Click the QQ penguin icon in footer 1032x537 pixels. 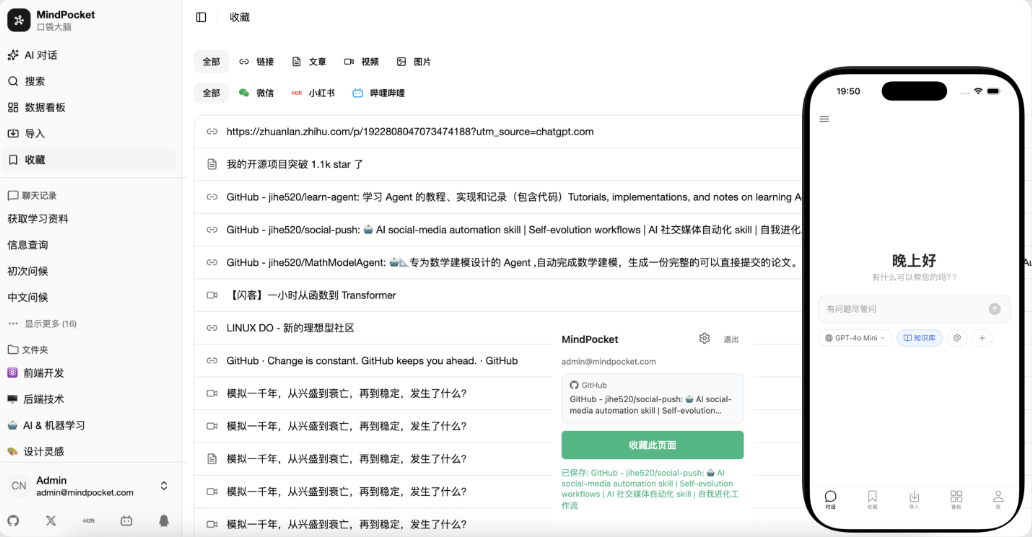pos(164,520)
